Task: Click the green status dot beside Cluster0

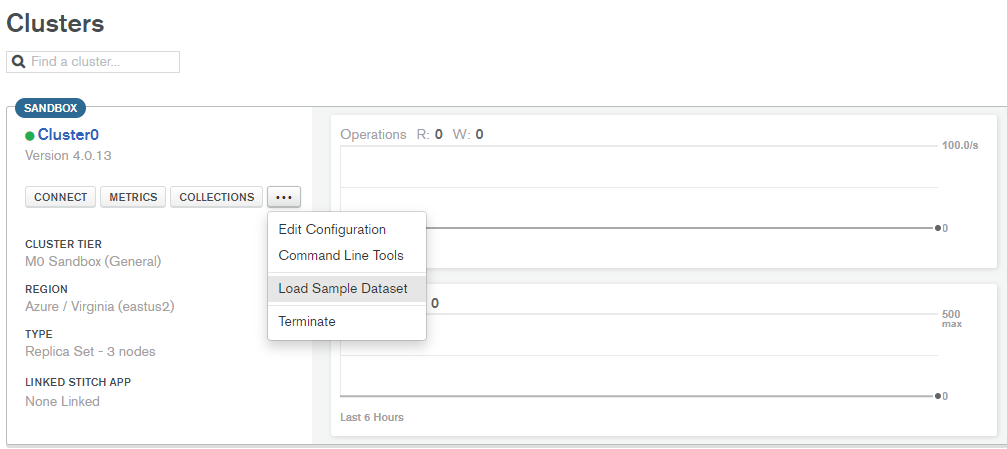Action: (x=30, y=136)
